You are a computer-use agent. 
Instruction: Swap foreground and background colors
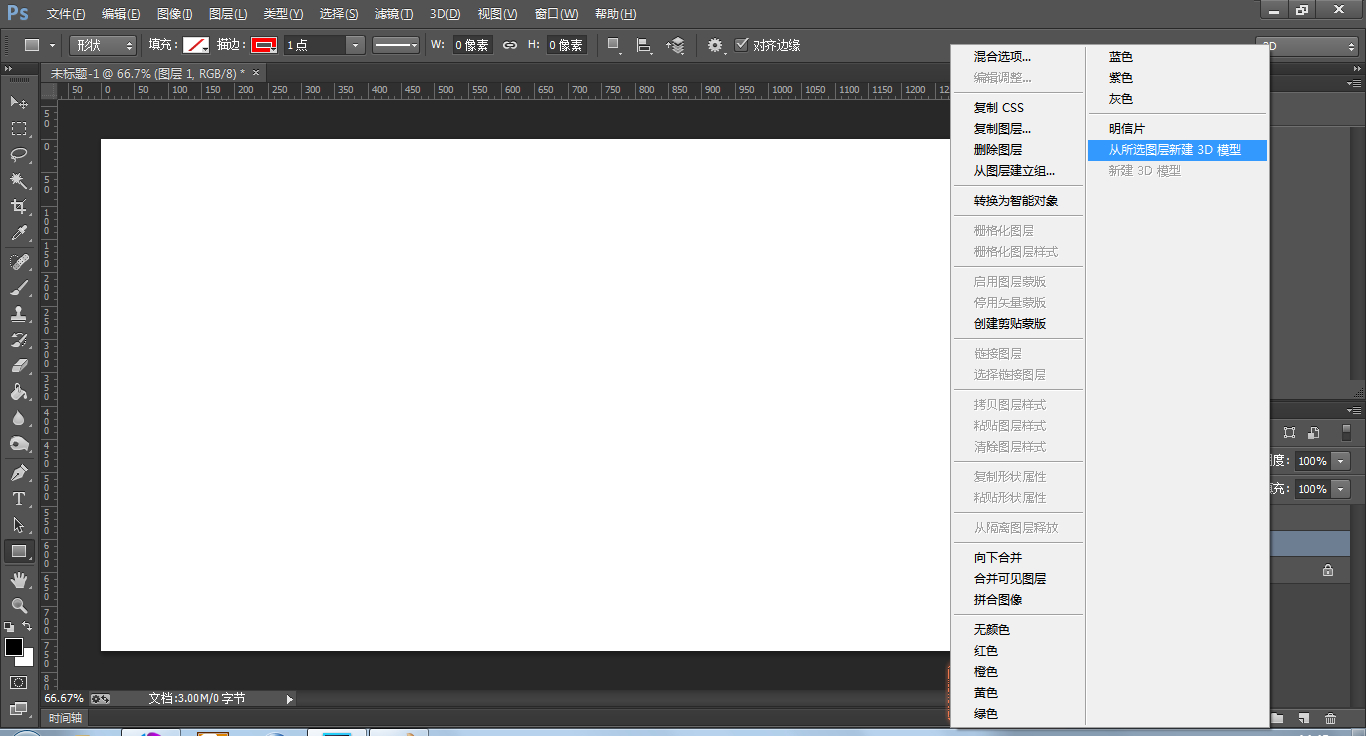[x=27, y=627]
